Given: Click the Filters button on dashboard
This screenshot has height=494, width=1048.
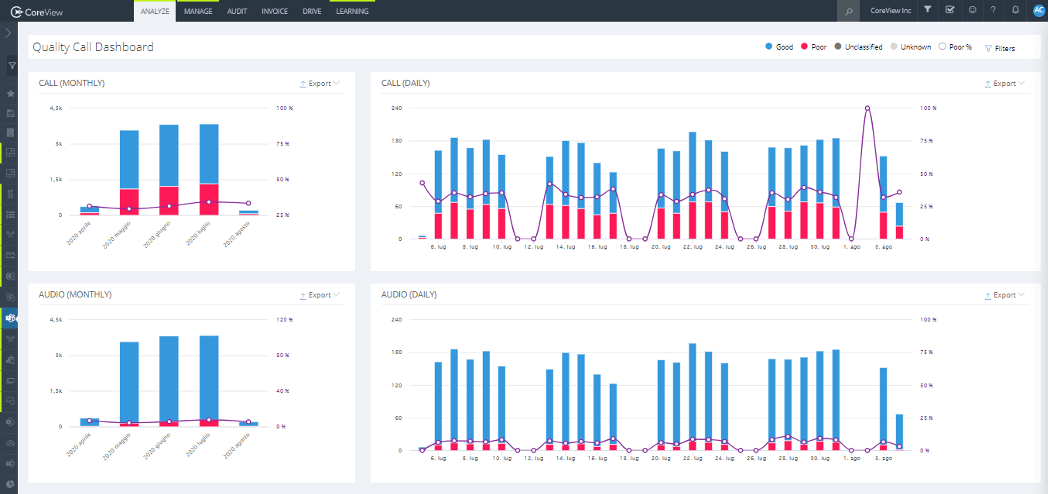Looking at the screenshot, I should coord(999,48).
